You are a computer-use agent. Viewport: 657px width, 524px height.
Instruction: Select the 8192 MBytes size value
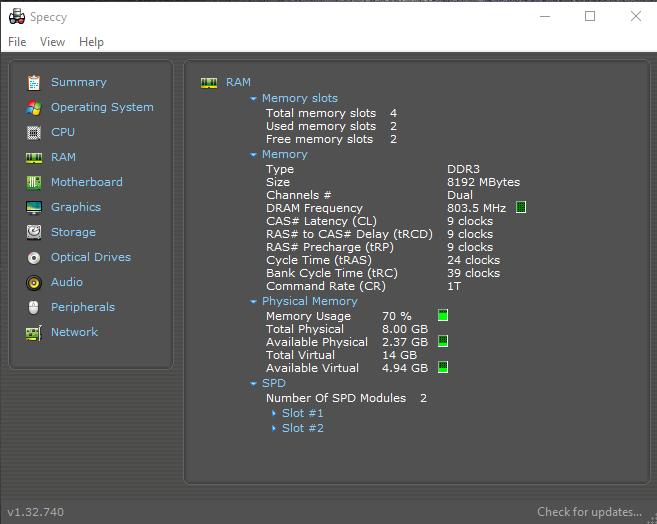(484, 182)
